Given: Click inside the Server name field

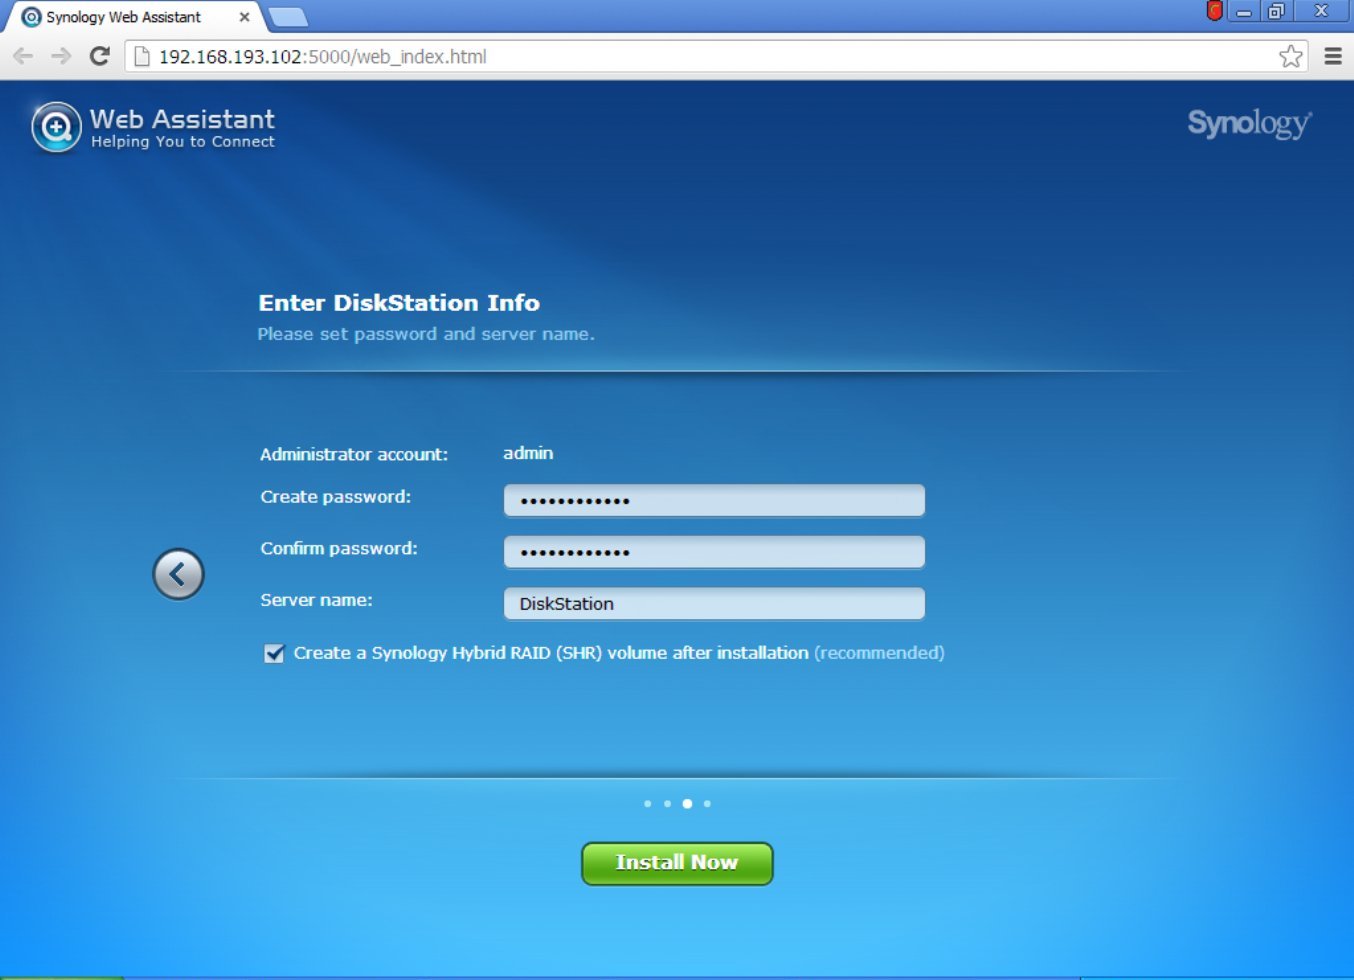Looking at the screenshot, I should click(713, 603).
